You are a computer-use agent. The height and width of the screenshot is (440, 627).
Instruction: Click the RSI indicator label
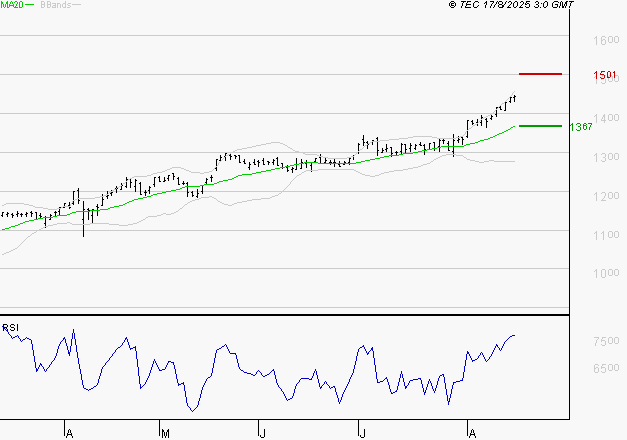(10, 327)
